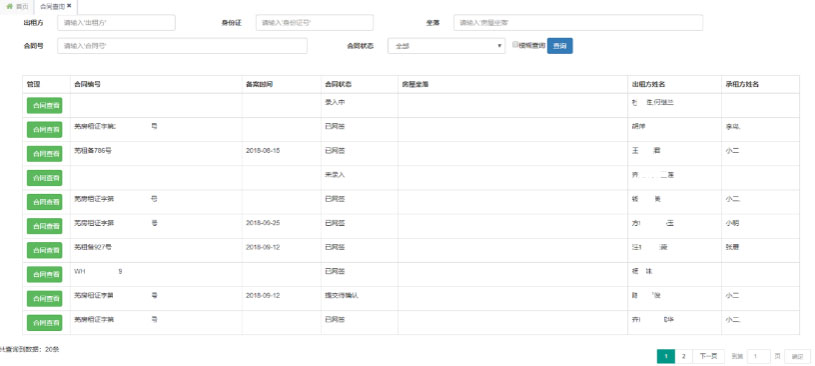Select the 录入中 status cell
Image resolution: width=815 pixels, height=366 pixels.
tap(360, 106)
